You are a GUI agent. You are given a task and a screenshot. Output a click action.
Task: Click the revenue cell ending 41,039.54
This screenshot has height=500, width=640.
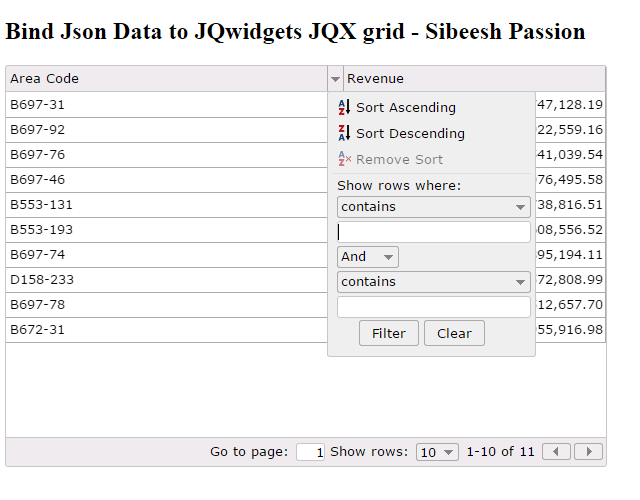pos(570,155)
